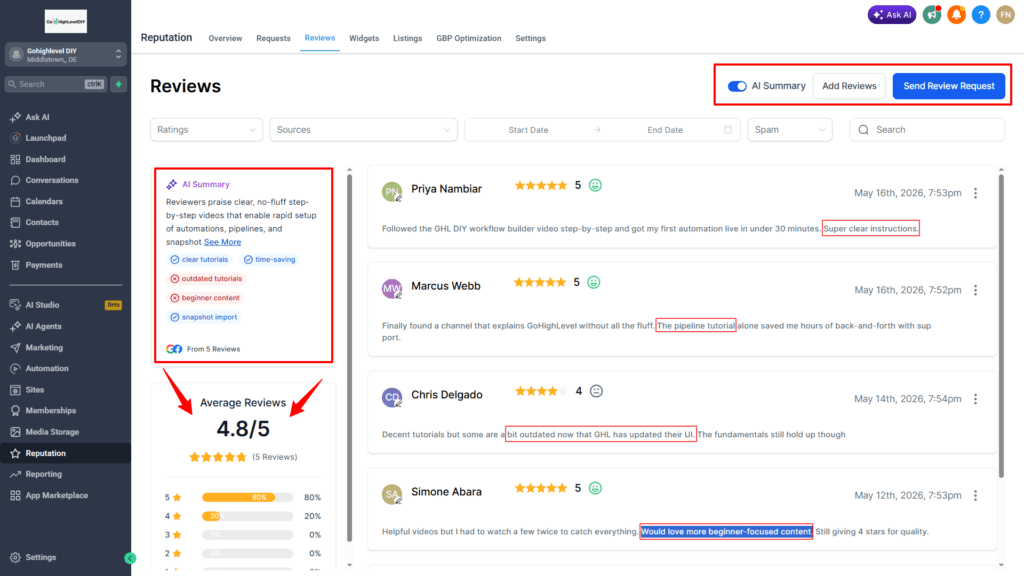Expand the Sources filter dropdown
This screenshot has width=1024, height=576.
363,130
